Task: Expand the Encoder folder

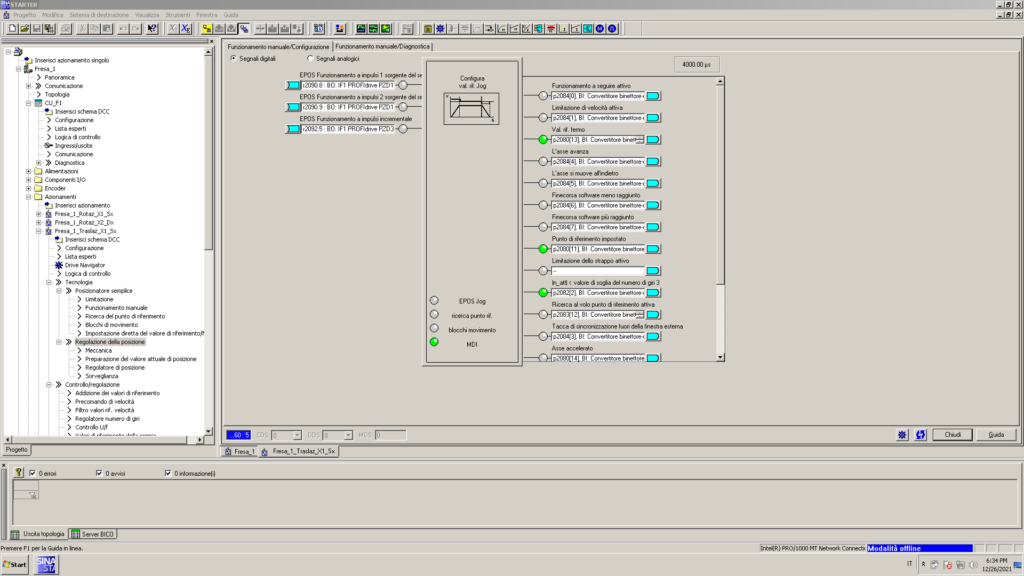Action: [x=29, y=188]
